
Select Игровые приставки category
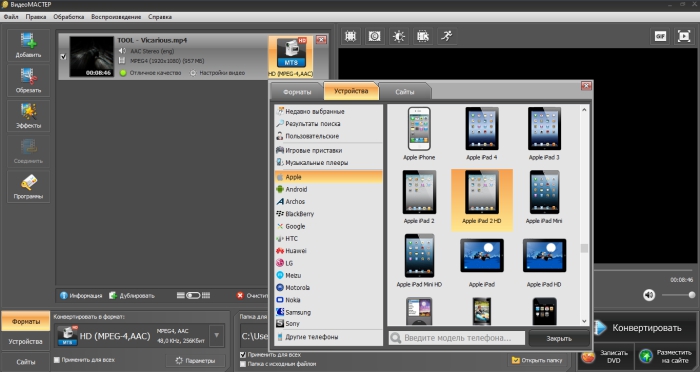[329, 150]
